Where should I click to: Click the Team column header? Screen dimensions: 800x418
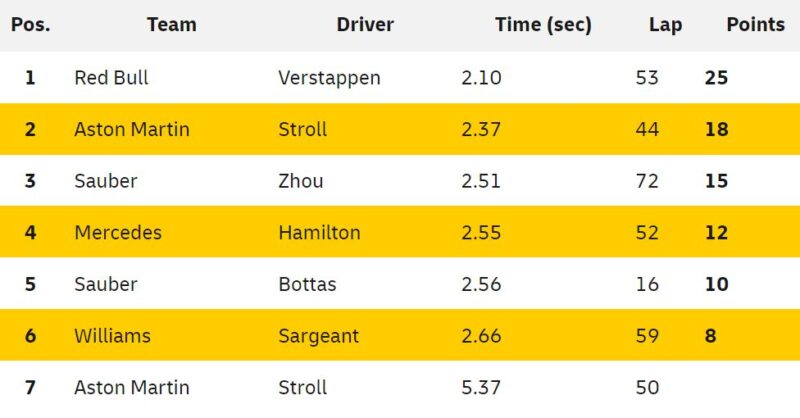171,25
